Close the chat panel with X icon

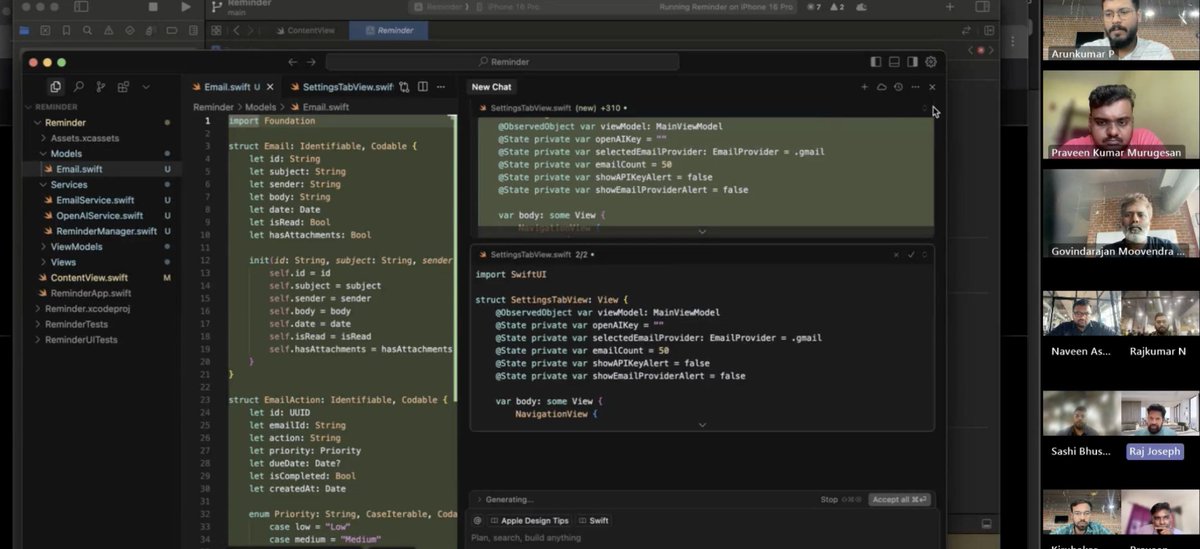pyautogui.click(x=932, y=87)
